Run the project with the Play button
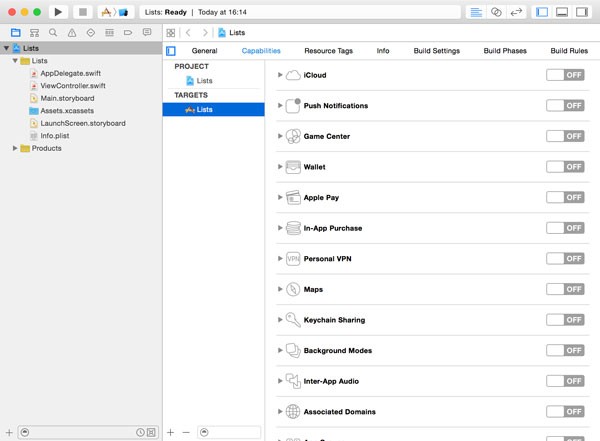Viewport: 600px width, 441px height. click(x=58, y=12)
